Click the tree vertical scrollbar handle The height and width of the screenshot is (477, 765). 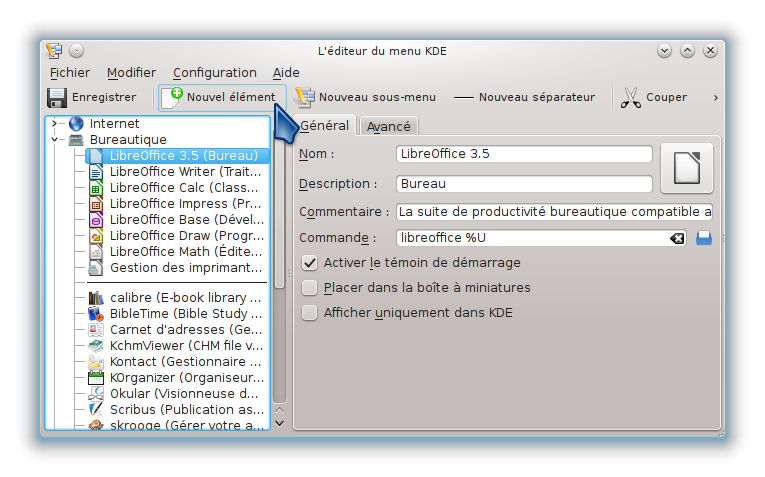(280, 210)
